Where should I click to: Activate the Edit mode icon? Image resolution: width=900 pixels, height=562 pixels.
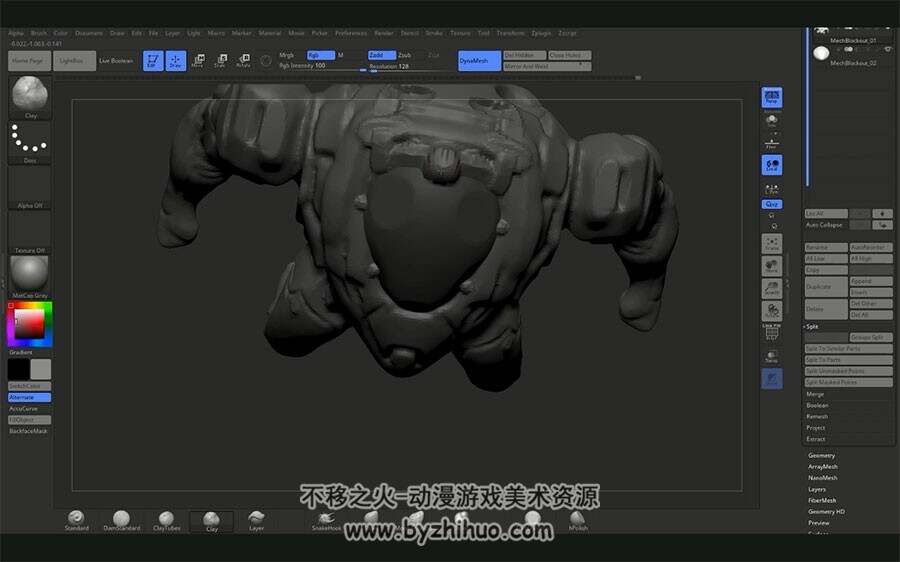point(153,61)
